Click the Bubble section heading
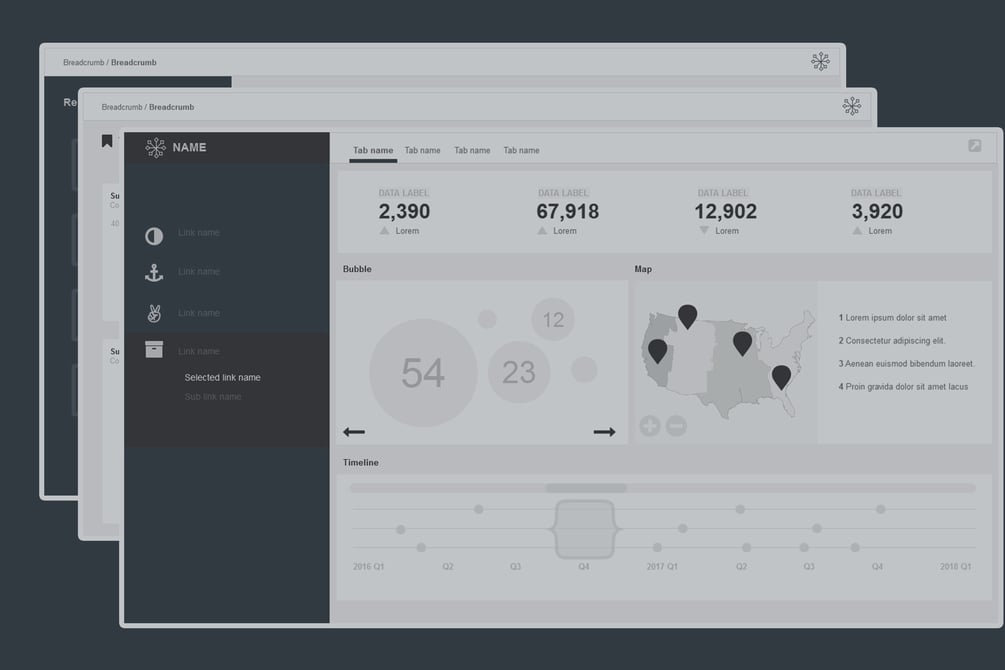The width and height of the screenshot is (1005, 670). (x=357, y=269)
